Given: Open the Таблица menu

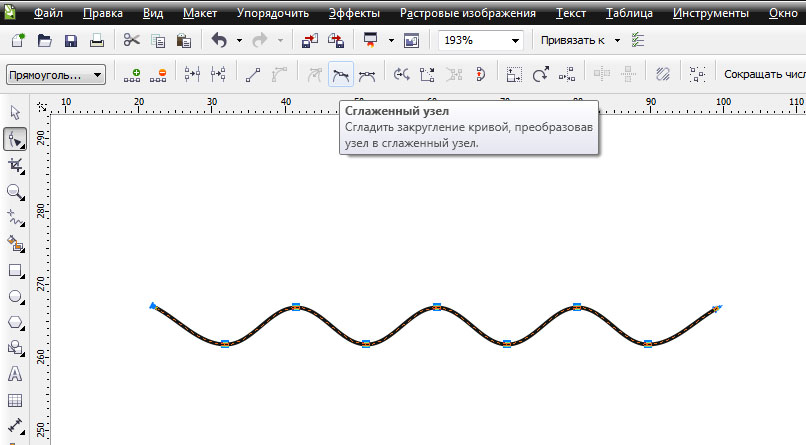Looking at the screenshot, I should (629, 13).
